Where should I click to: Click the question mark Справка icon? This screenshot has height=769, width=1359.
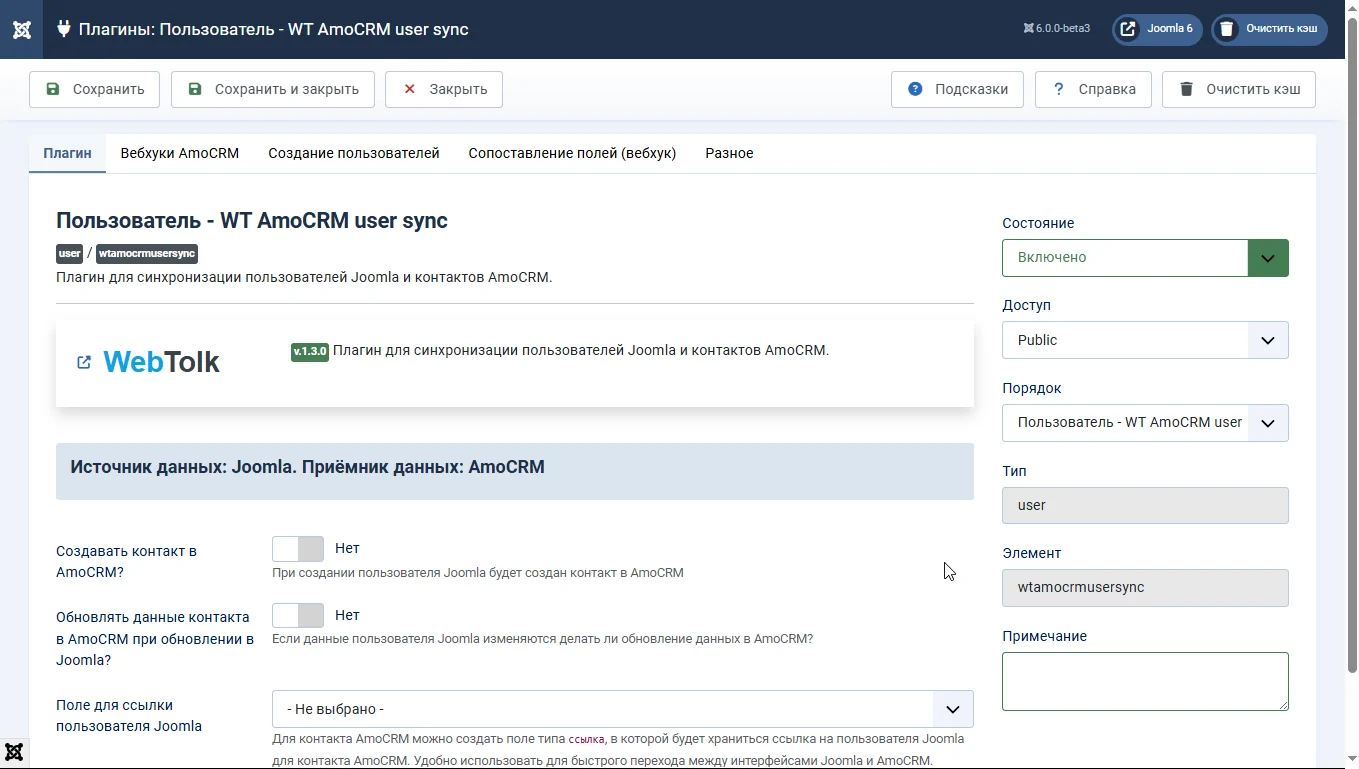1058,89
